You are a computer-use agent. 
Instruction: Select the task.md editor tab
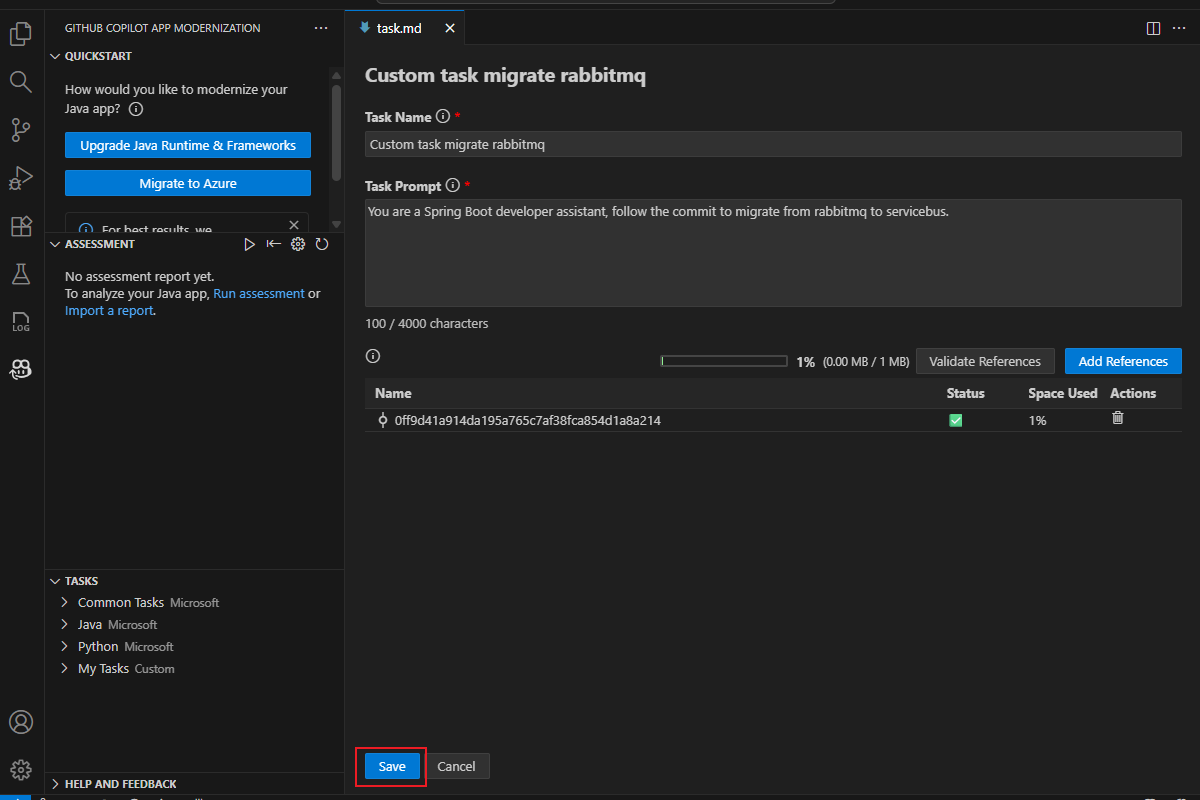398,28
